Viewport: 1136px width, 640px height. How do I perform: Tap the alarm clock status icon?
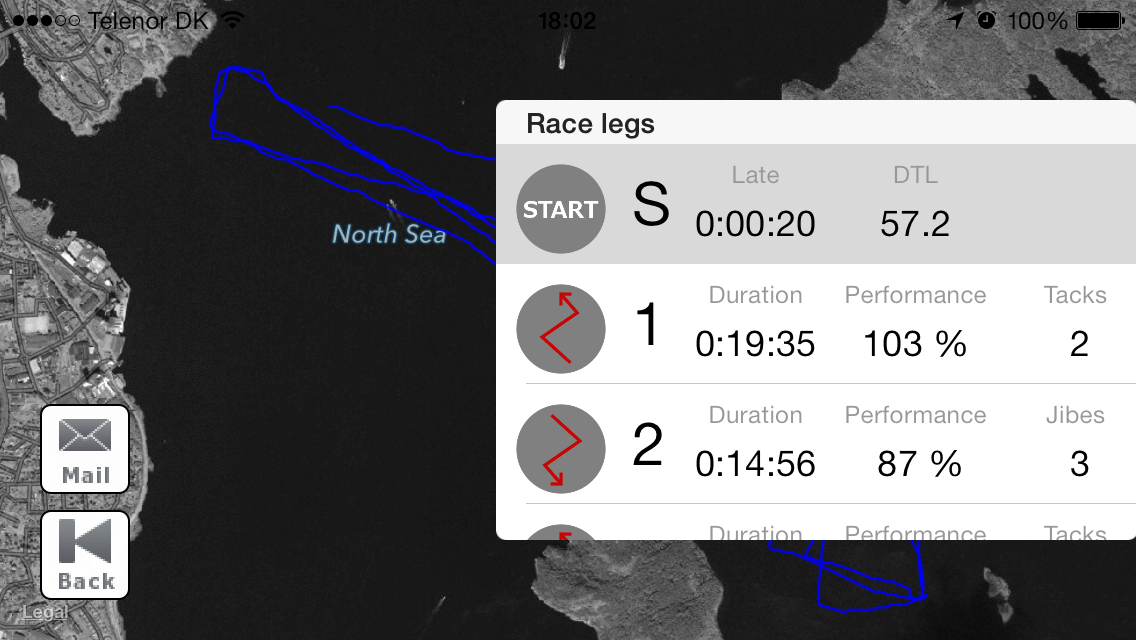point(986,20)
